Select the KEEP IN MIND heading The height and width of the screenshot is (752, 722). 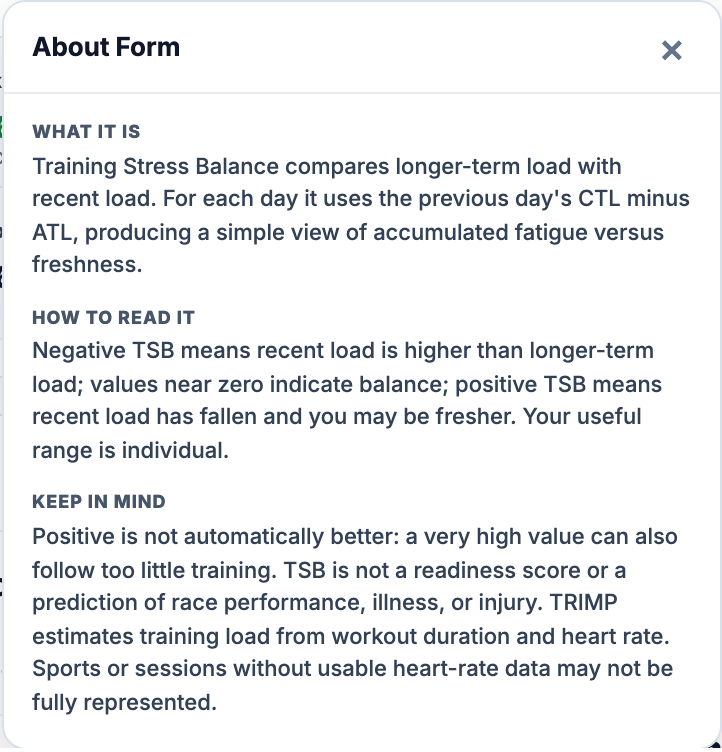(99, 502)
